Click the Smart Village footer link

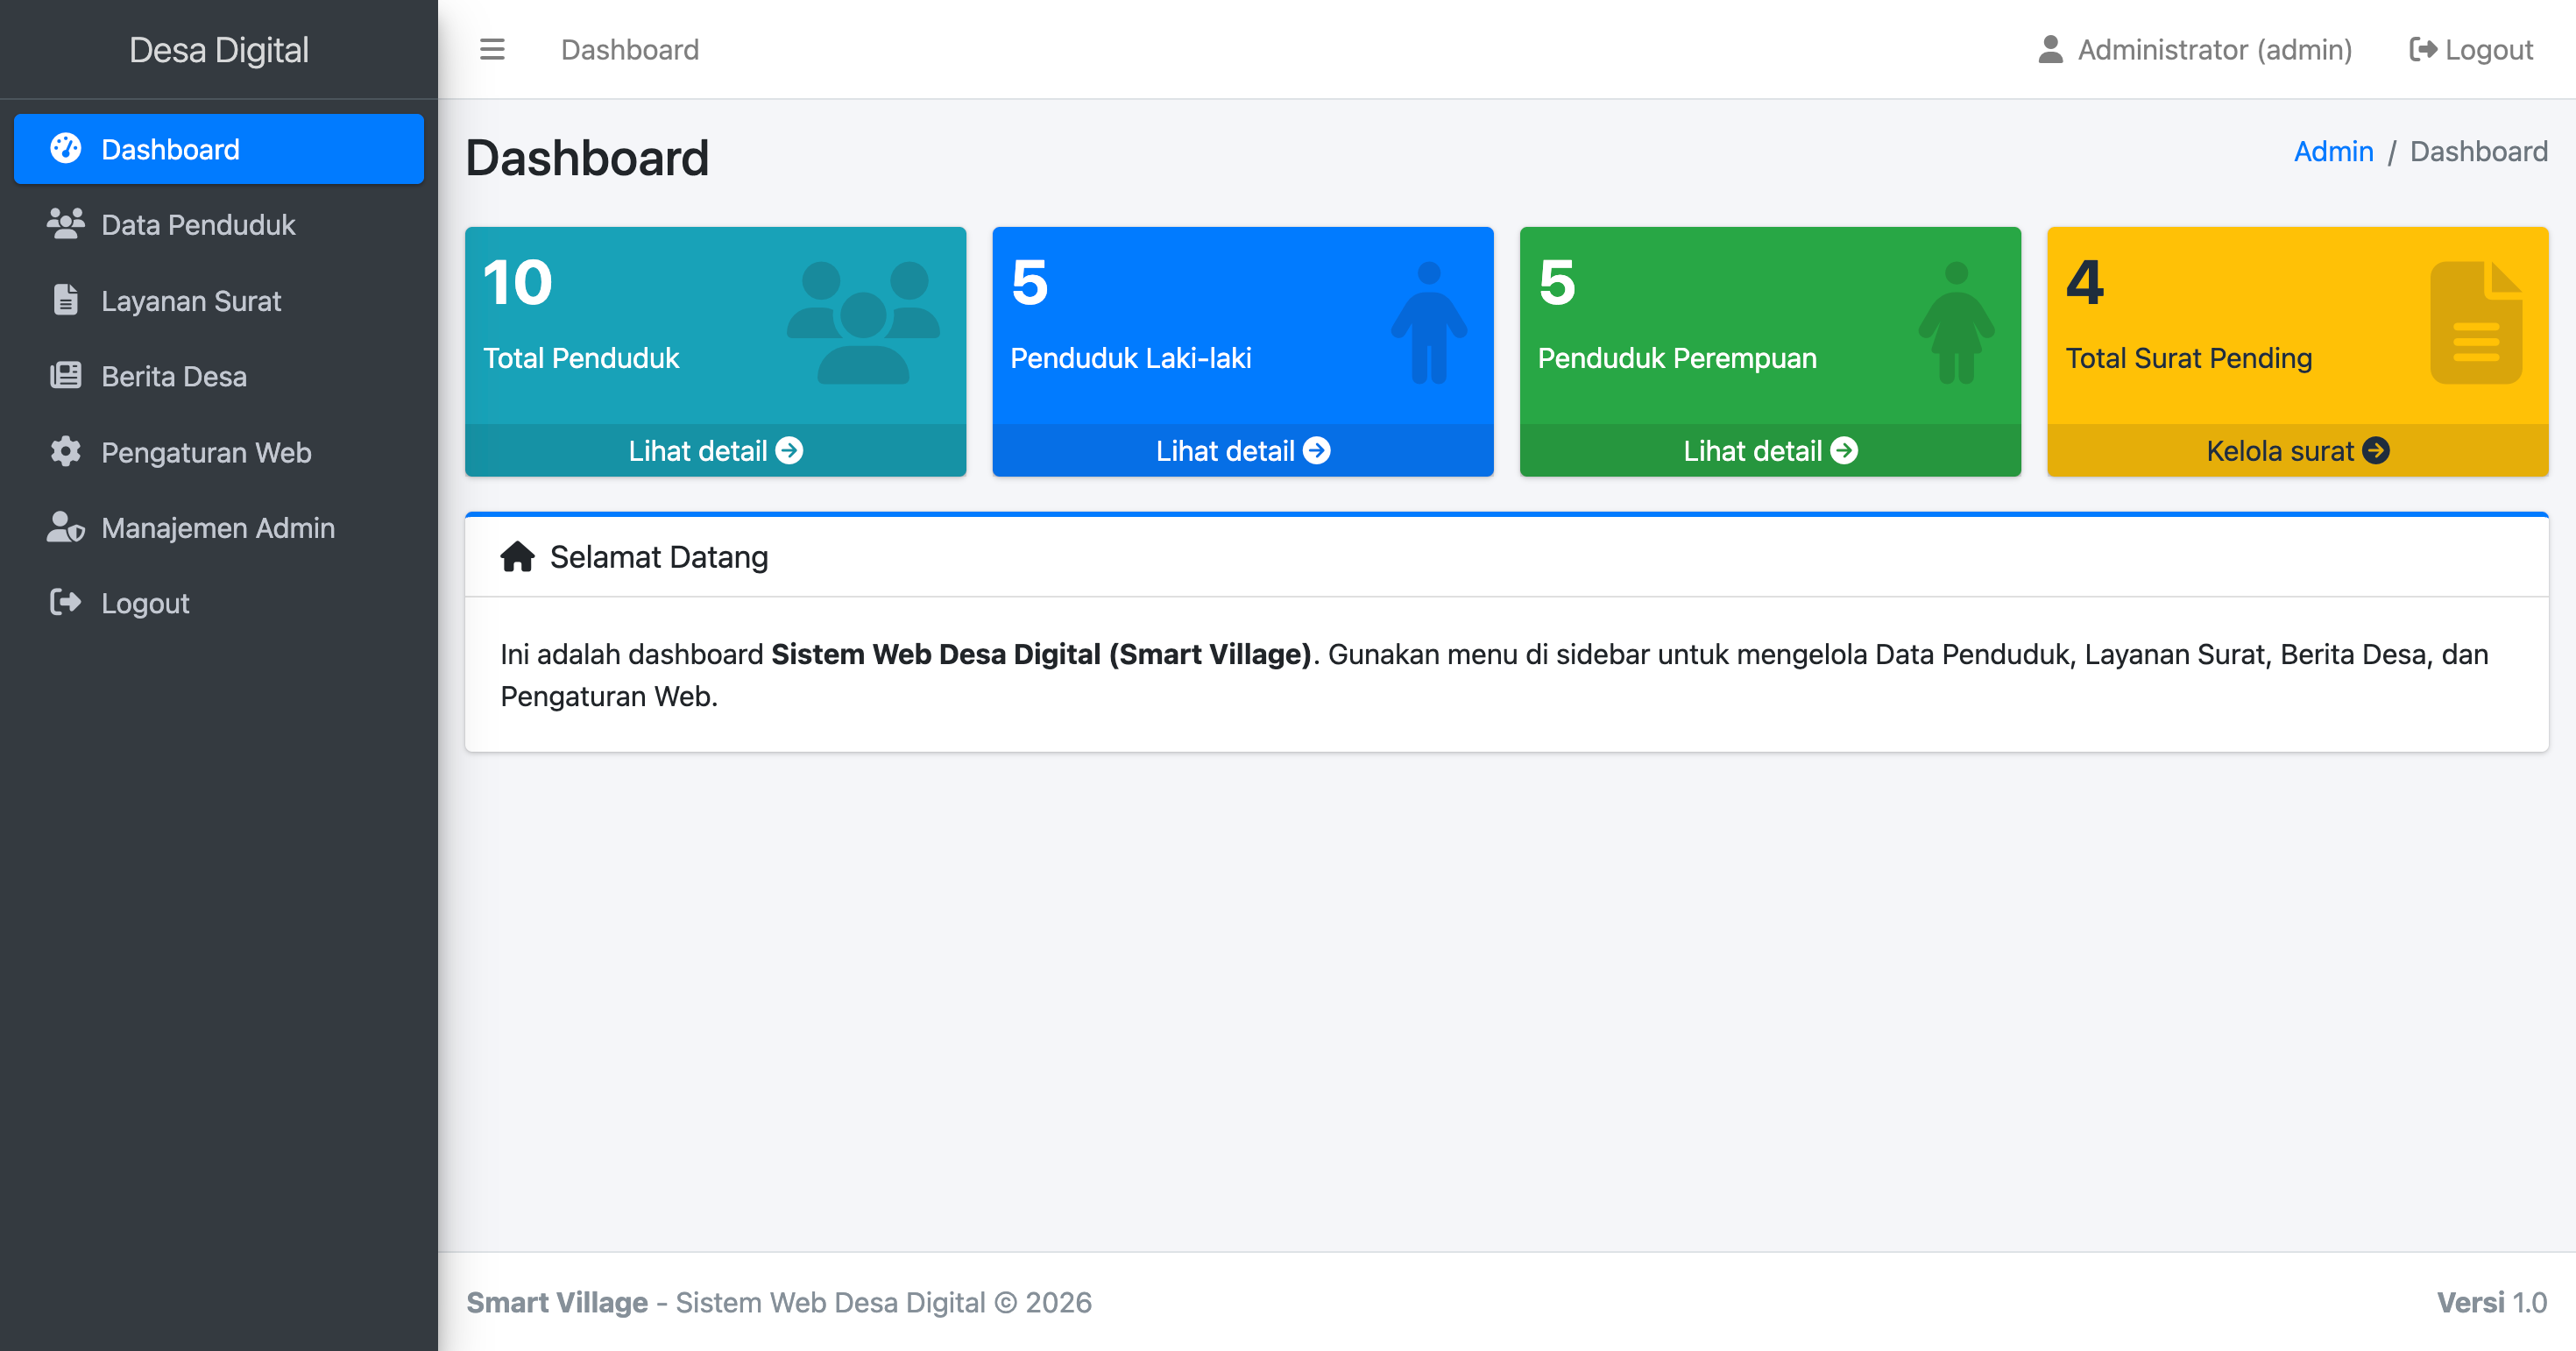pos(557,1302)
